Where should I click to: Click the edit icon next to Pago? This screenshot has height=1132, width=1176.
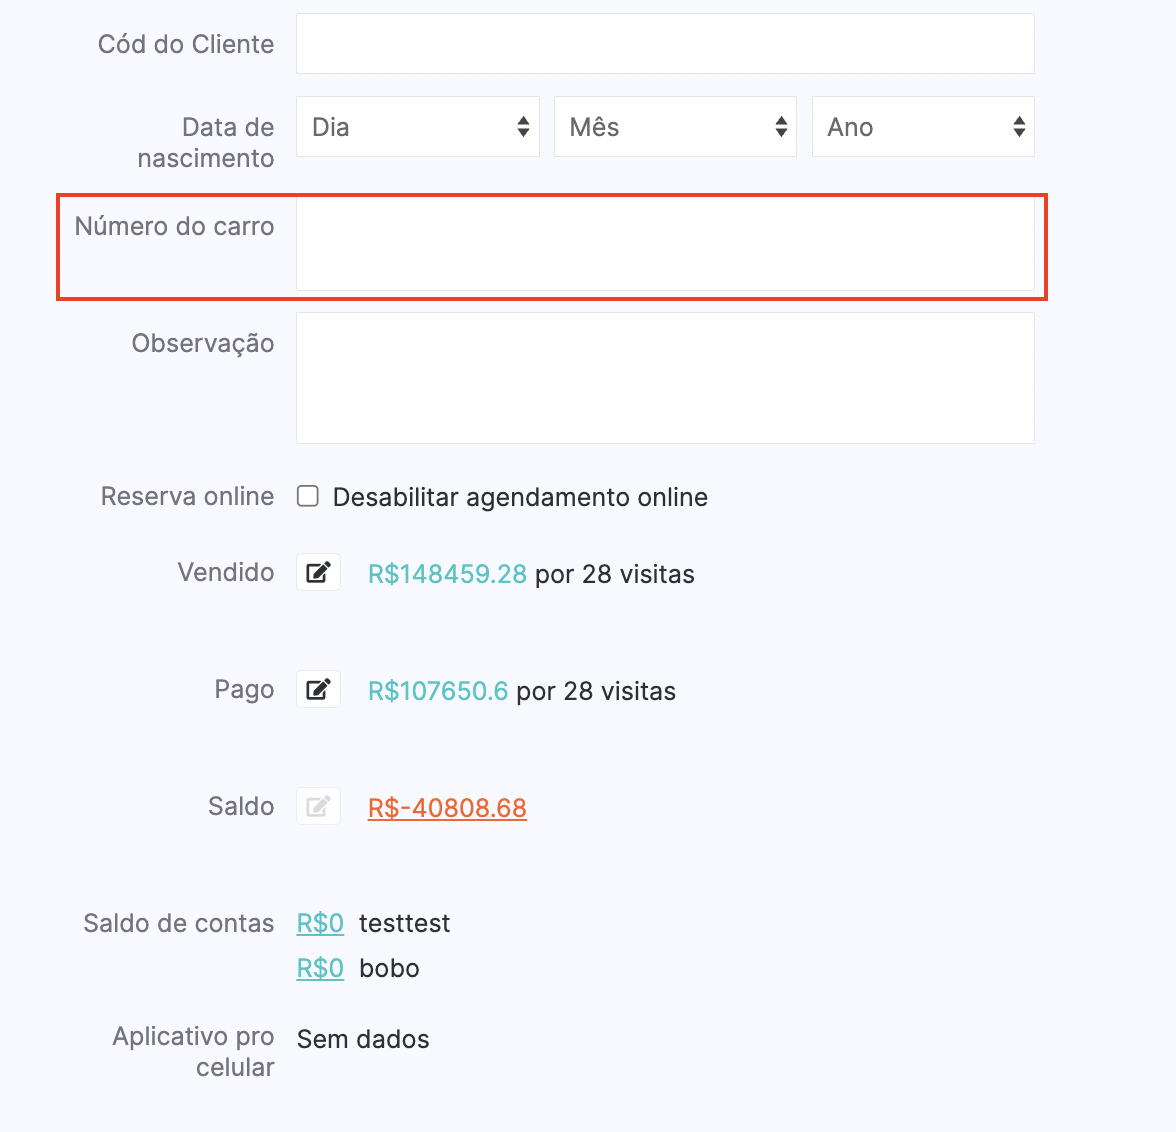pyautogui.click(x=318, y=689)
